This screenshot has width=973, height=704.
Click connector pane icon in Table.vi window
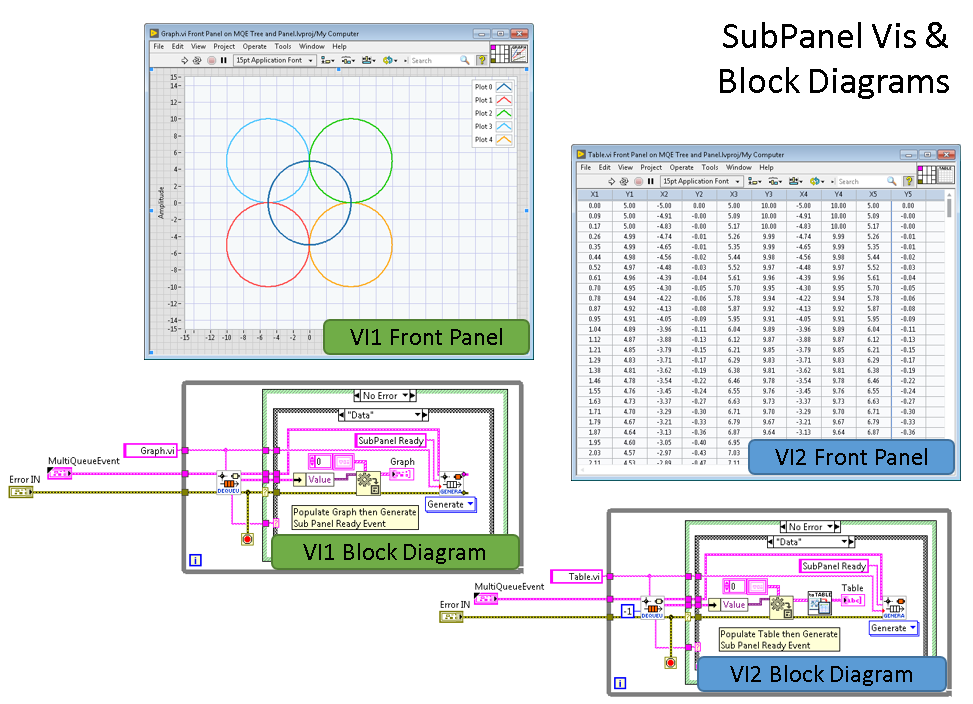click(926, 174)
